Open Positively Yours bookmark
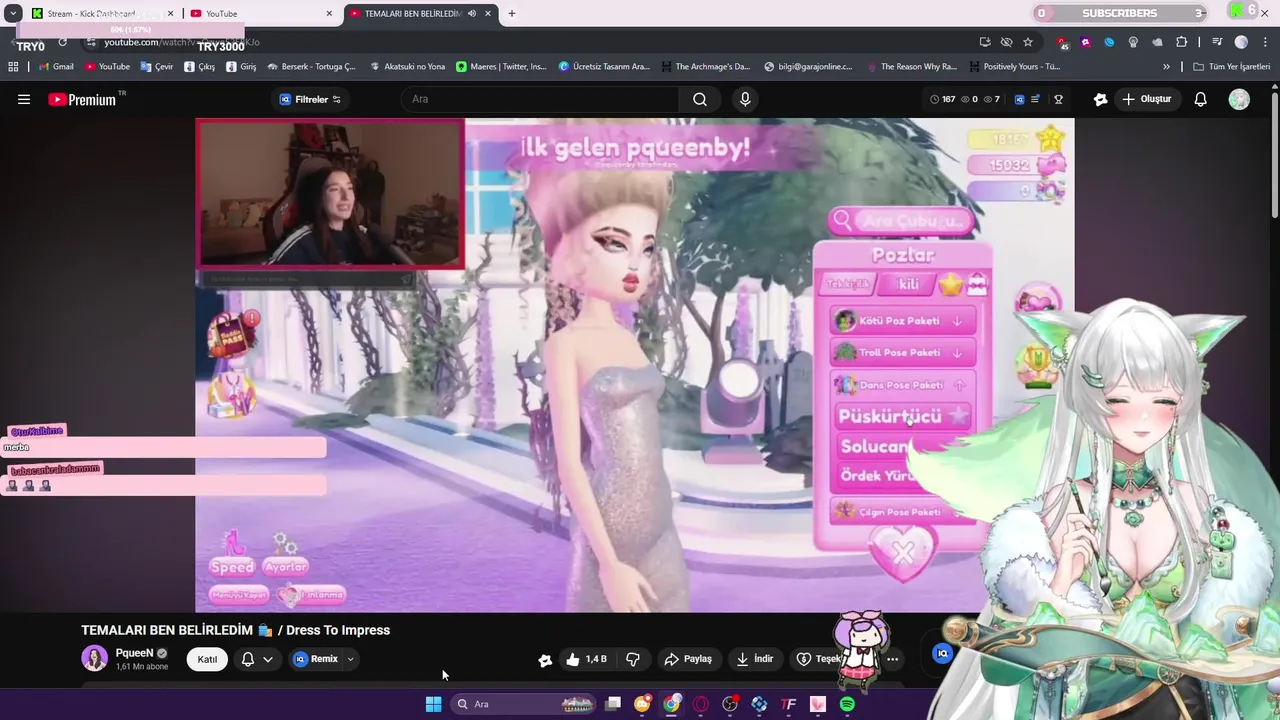 pos(1014,67)
